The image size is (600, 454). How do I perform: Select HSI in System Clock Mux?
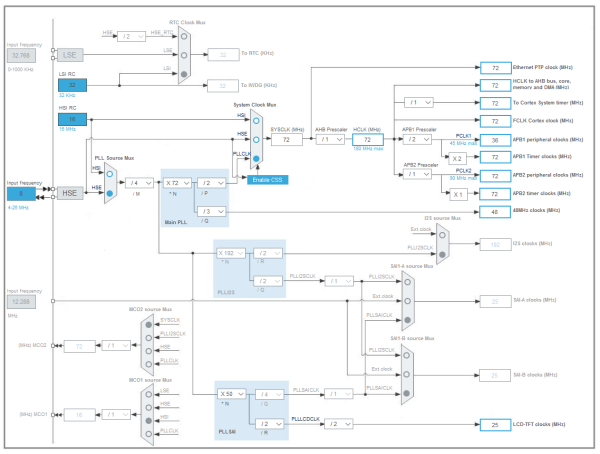[256, 122]
